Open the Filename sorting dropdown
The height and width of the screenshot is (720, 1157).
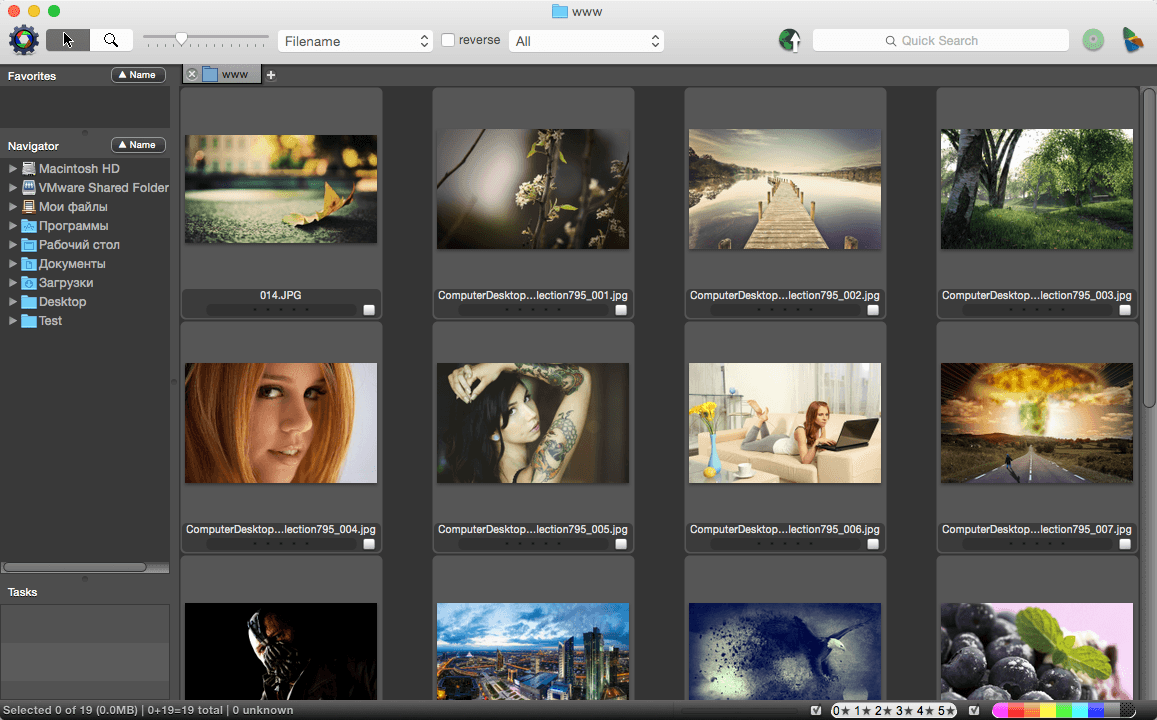(x=354, y=40)
